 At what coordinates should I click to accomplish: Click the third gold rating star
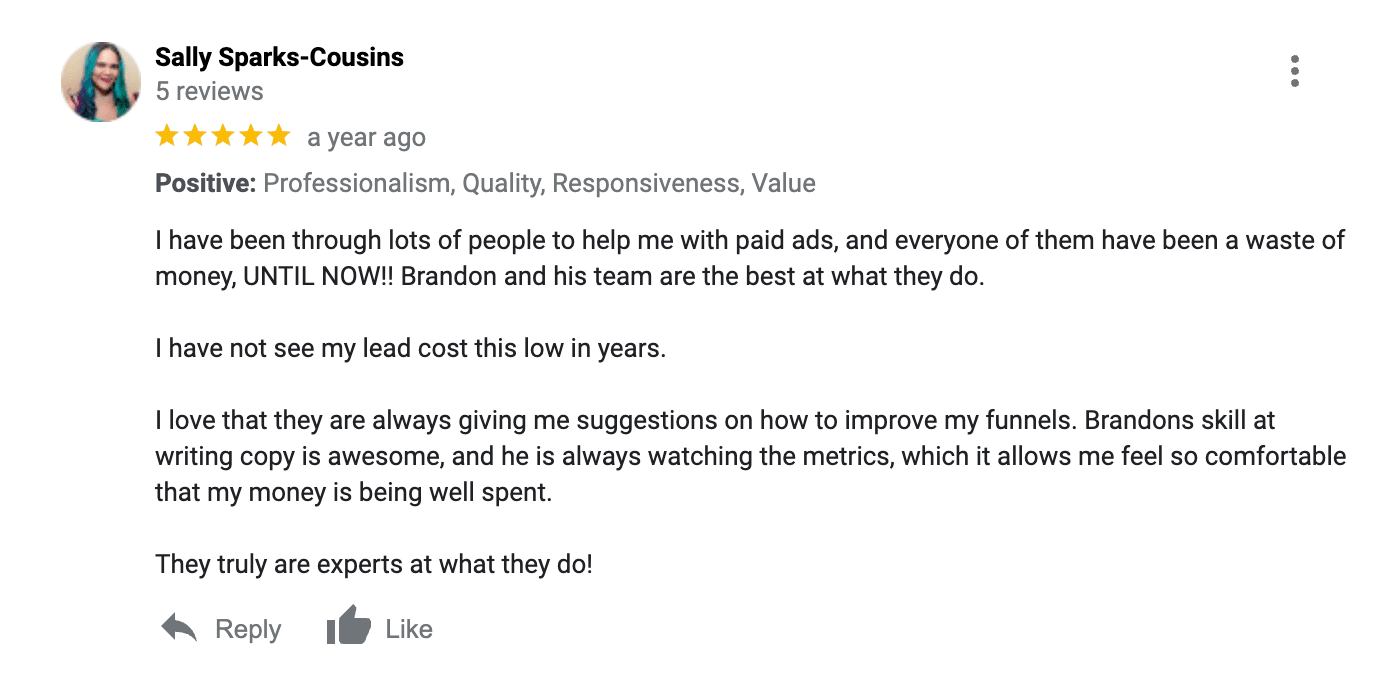223,136
